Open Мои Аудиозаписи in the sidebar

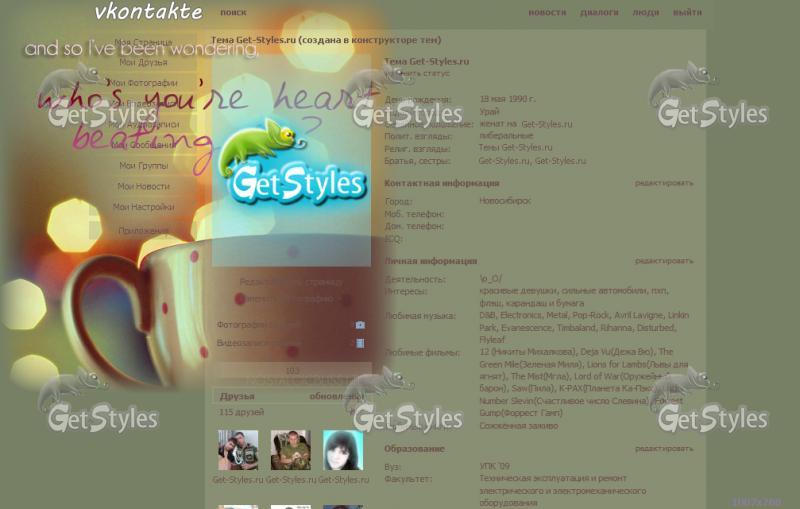tap(143, 124)
